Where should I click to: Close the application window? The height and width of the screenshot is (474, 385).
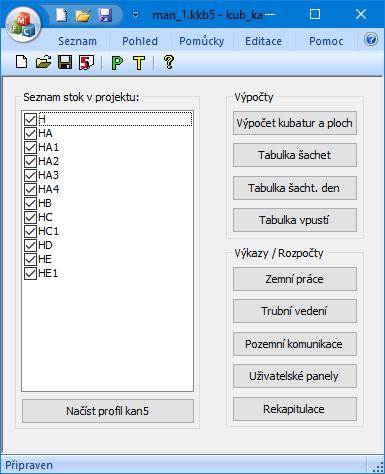pyautogui.click(x=361, y=14)
